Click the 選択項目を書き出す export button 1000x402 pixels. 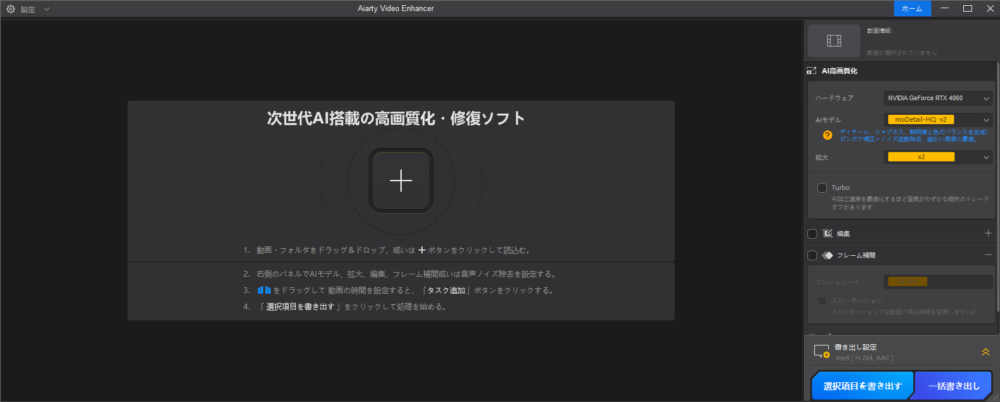pos(863,386)
